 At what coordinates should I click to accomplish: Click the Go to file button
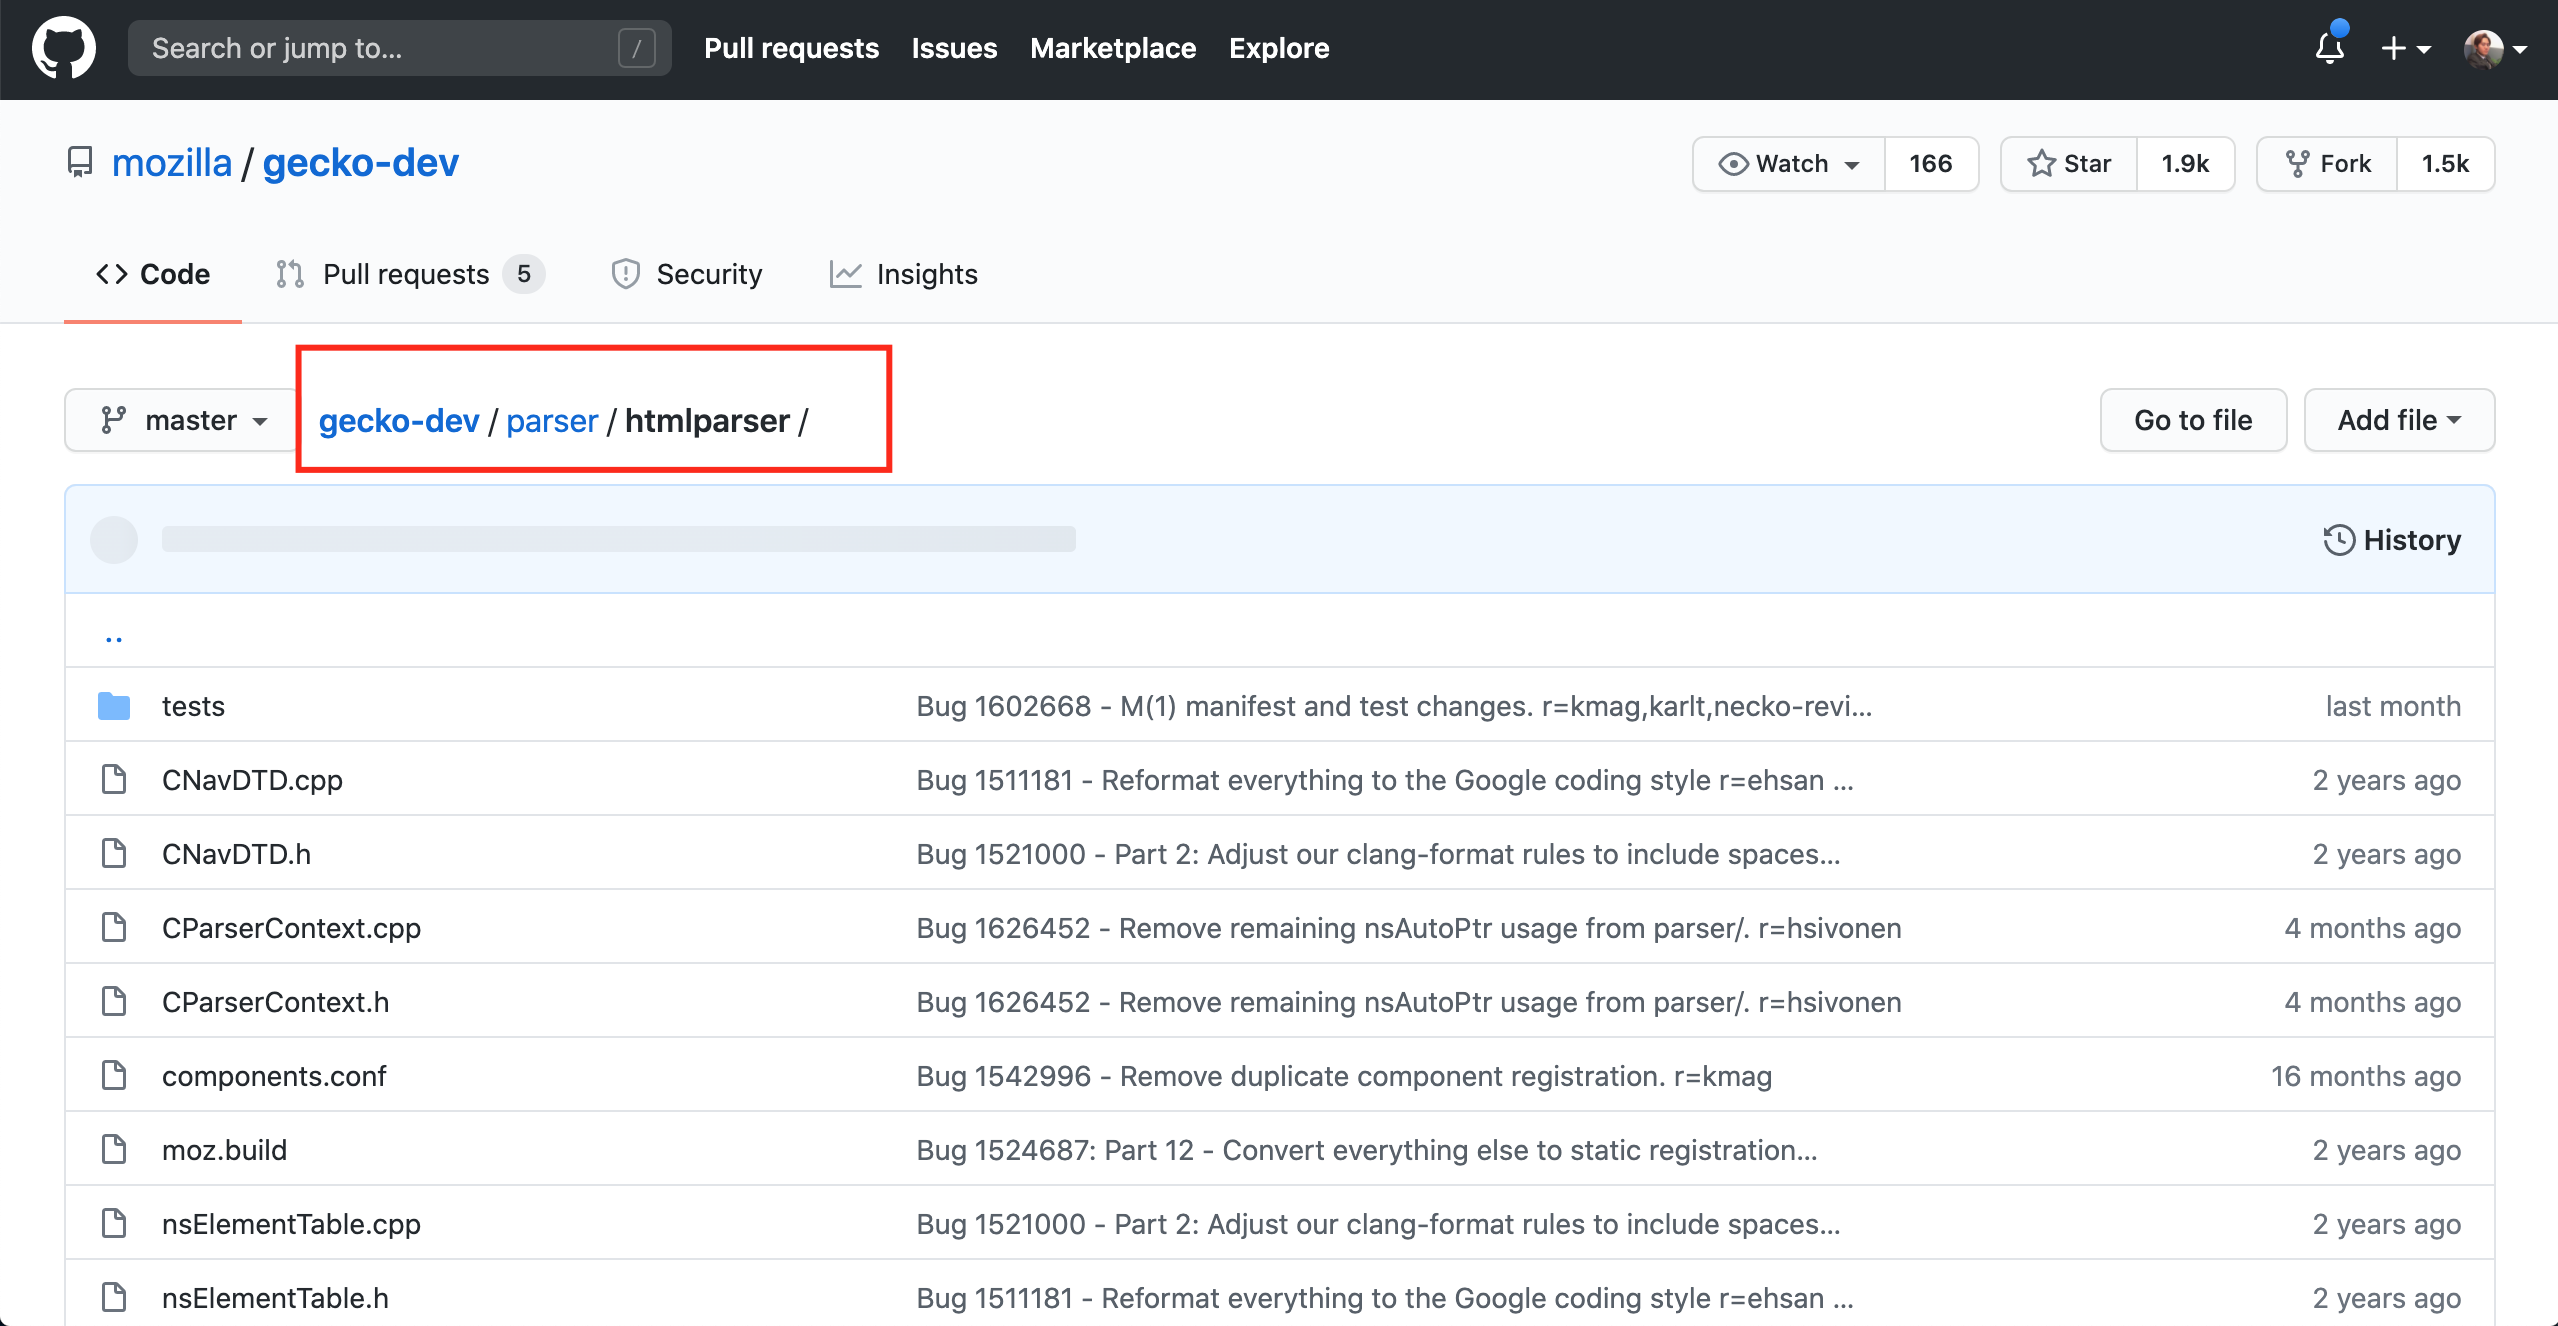click(x=2192, y=420)
